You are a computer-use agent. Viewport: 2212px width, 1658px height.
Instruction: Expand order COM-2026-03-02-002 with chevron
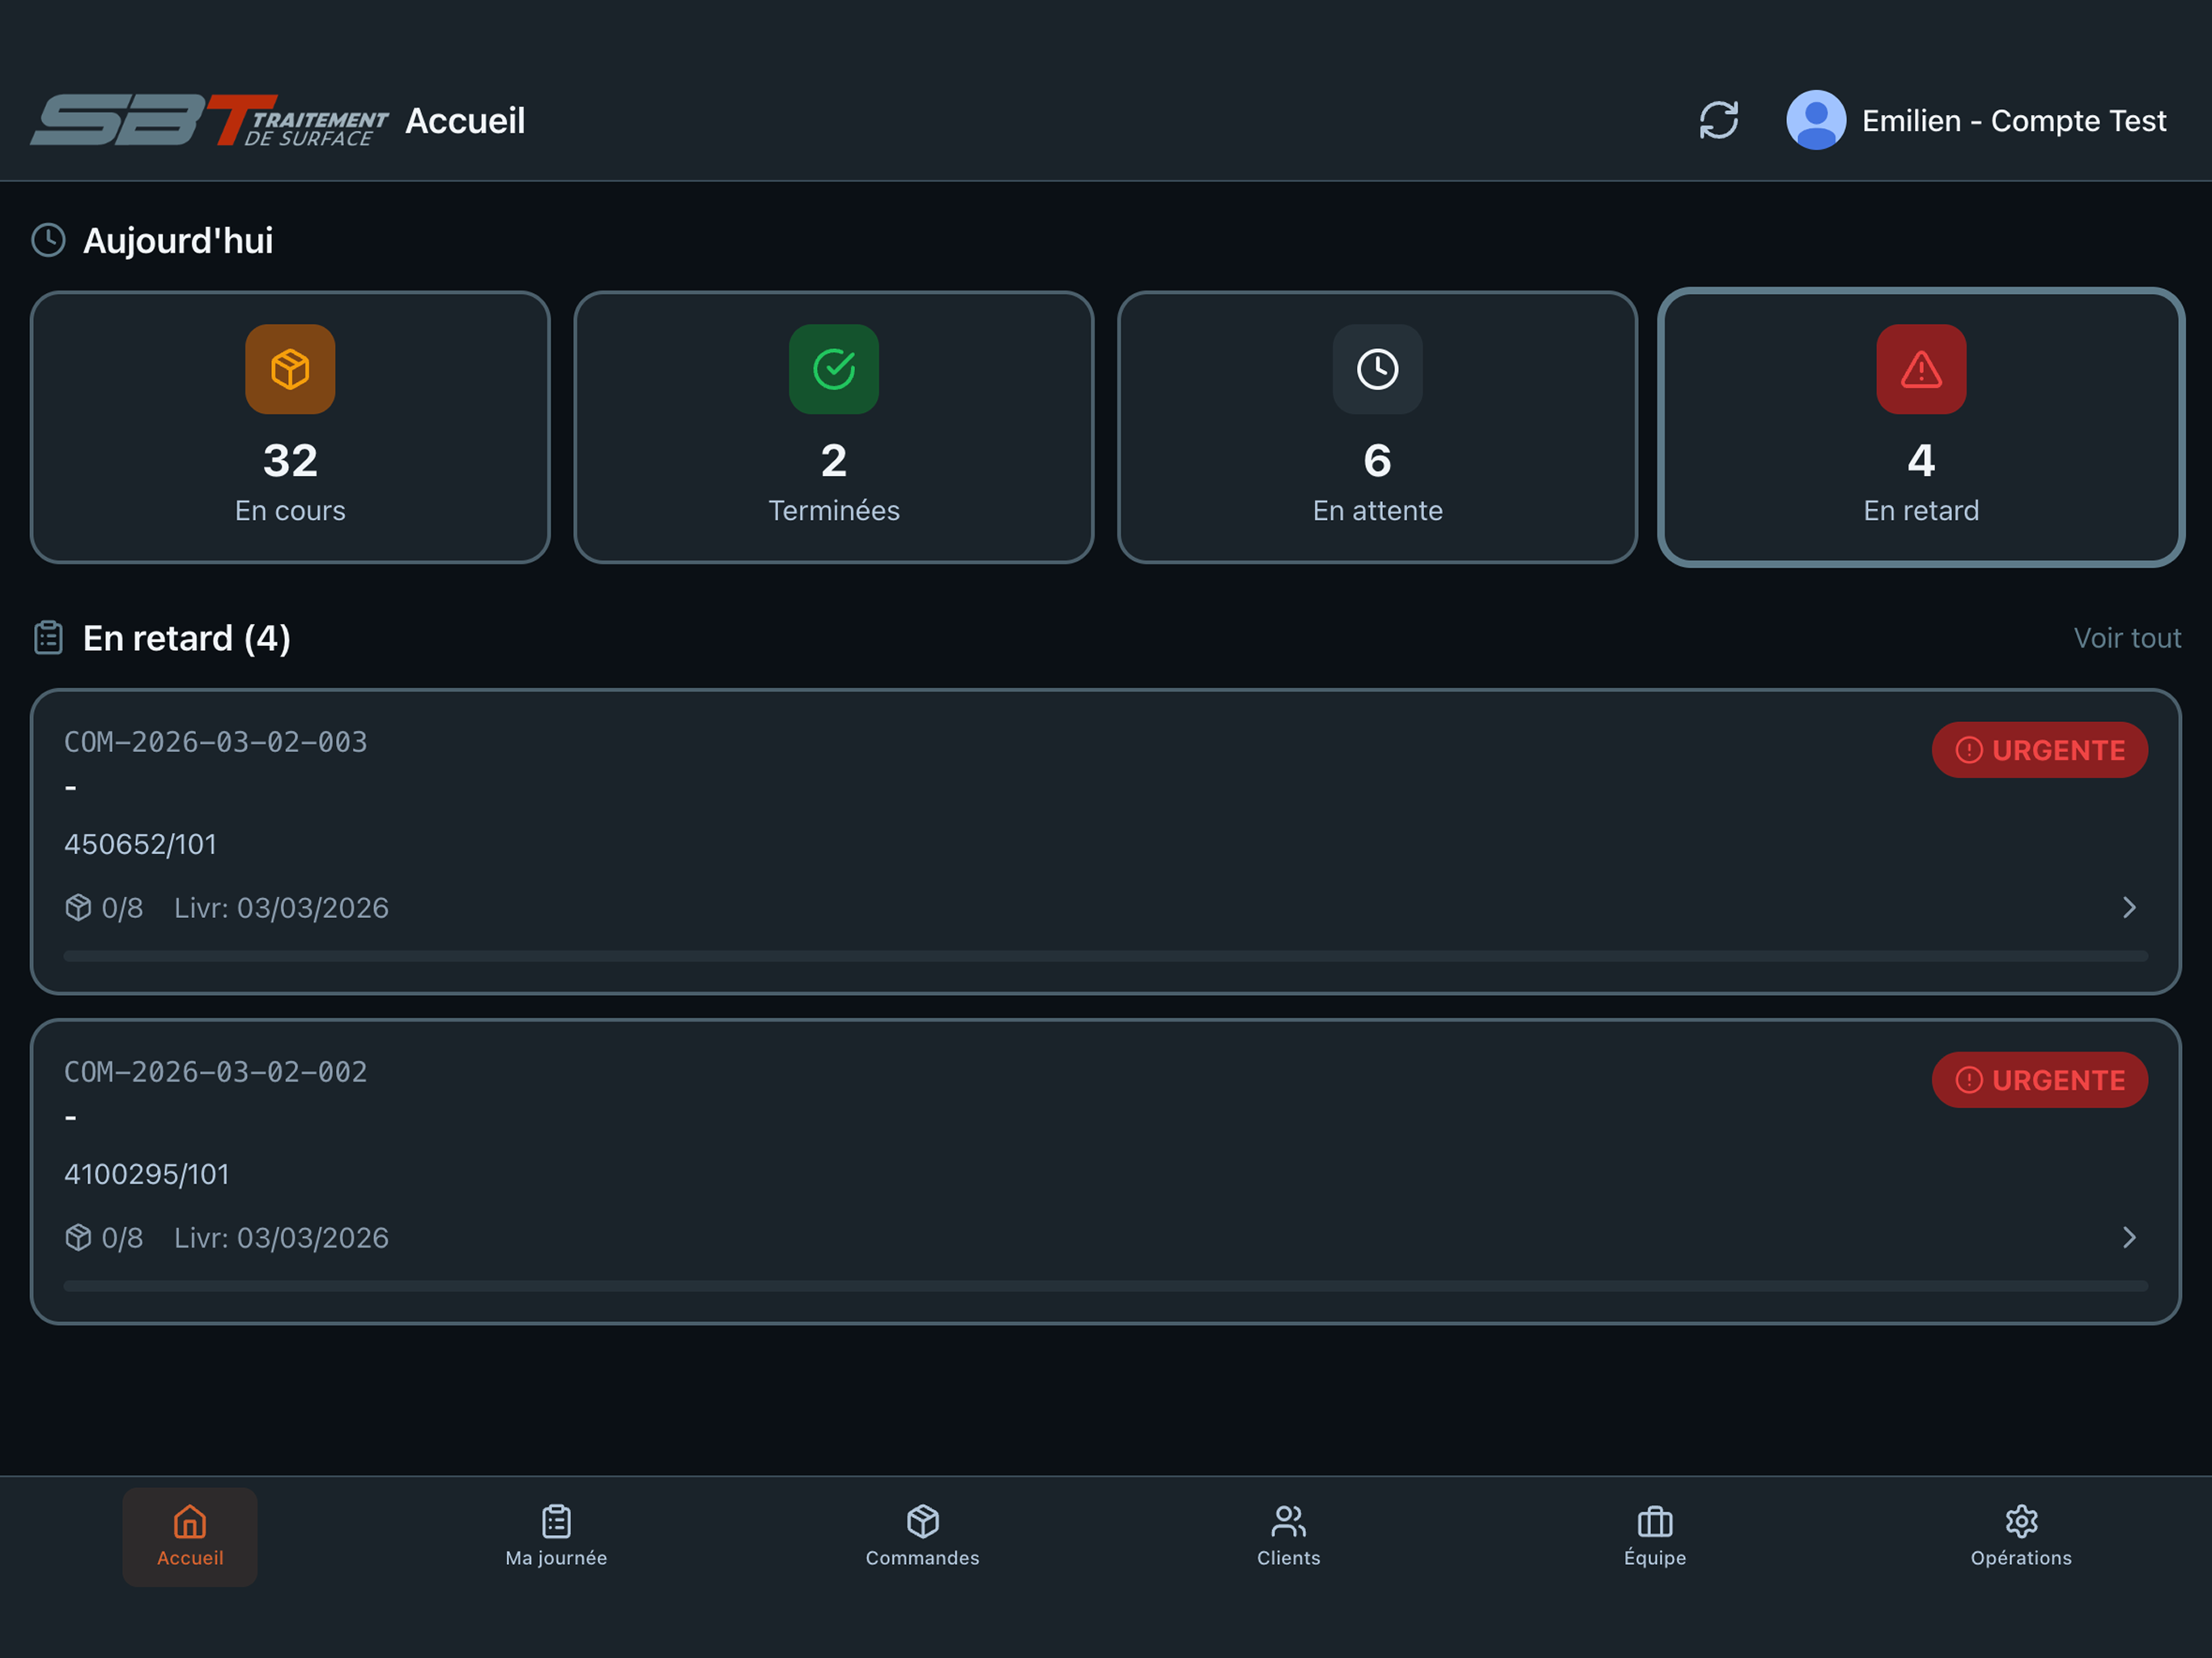tap(2128, 1237)
